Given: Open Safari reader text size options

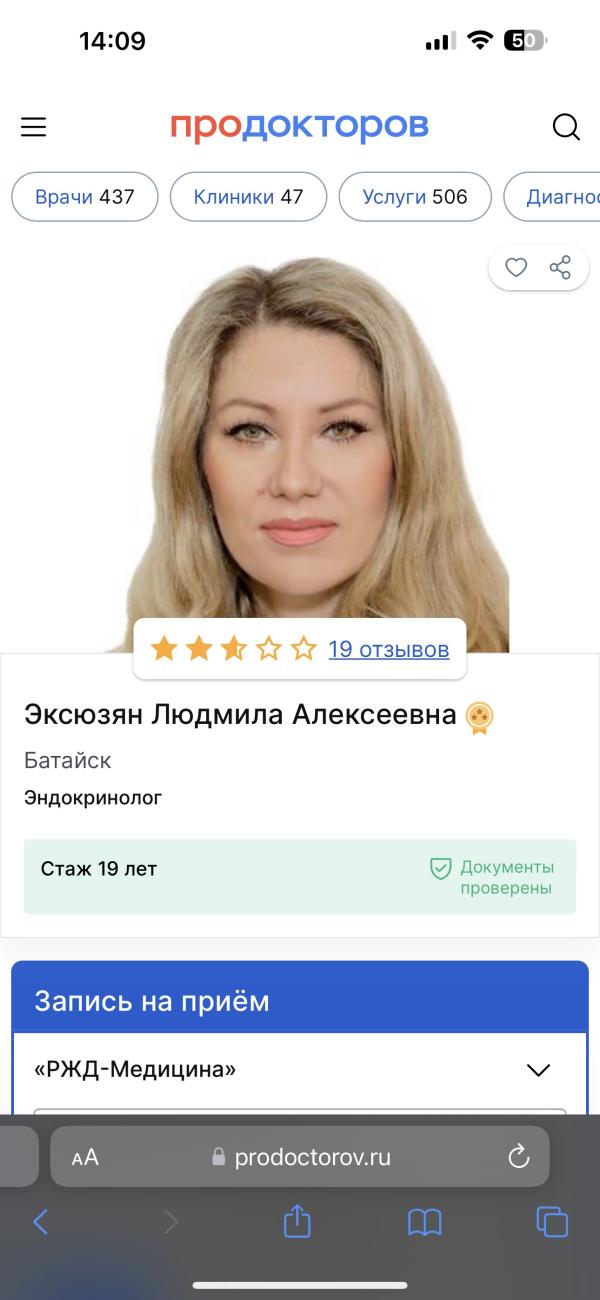Looking at the screenshot, I should coord(85,1158).
